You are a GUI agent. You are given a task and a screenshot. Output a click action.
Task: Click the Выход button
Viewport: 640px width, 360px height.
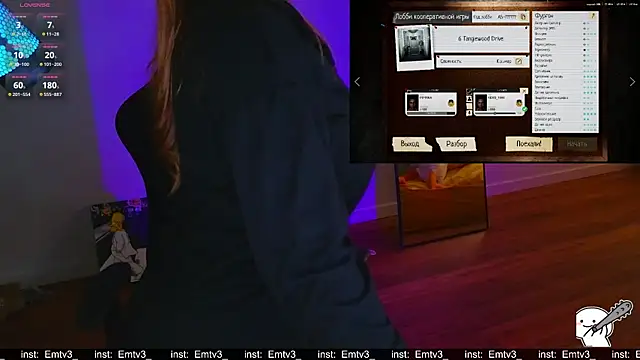click(x=411, y=144)
